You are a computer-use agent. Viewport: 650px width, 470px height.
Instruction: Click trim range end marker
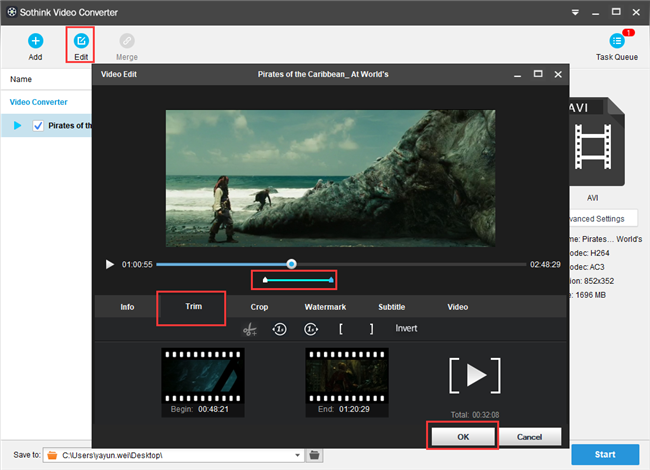331,280
